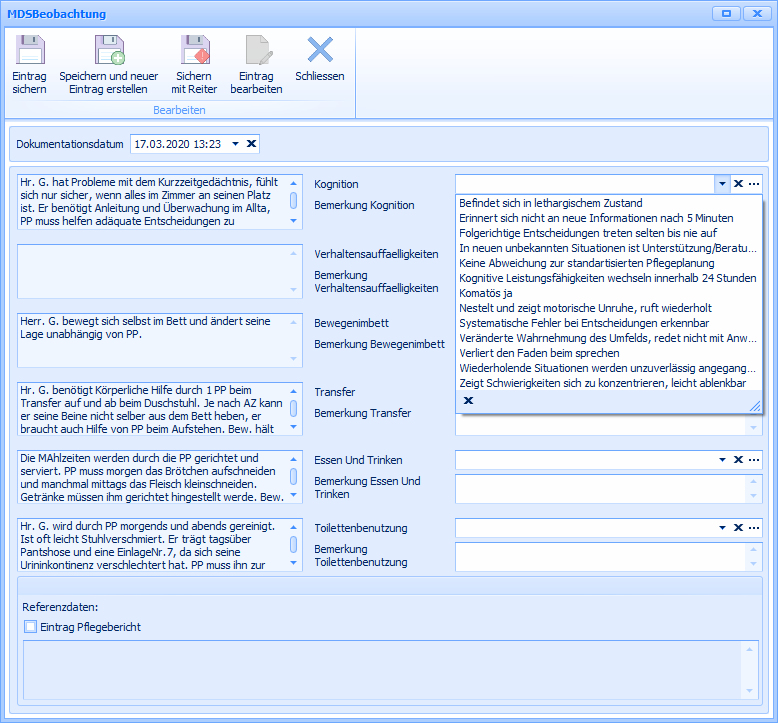
Task: Clear the Dokumentationsdatum date value
Action: tap(252, 144)
